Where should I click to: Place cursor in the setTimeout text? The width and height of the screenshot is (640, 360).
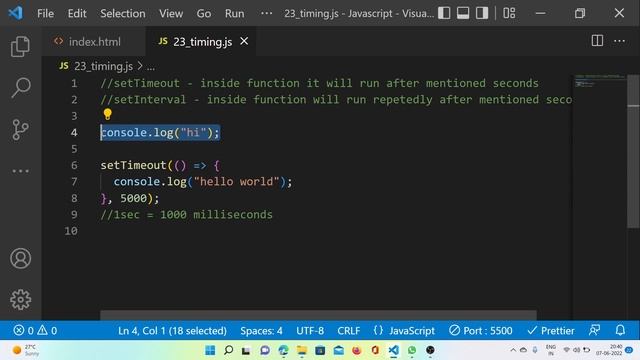[x=133, y=165]
